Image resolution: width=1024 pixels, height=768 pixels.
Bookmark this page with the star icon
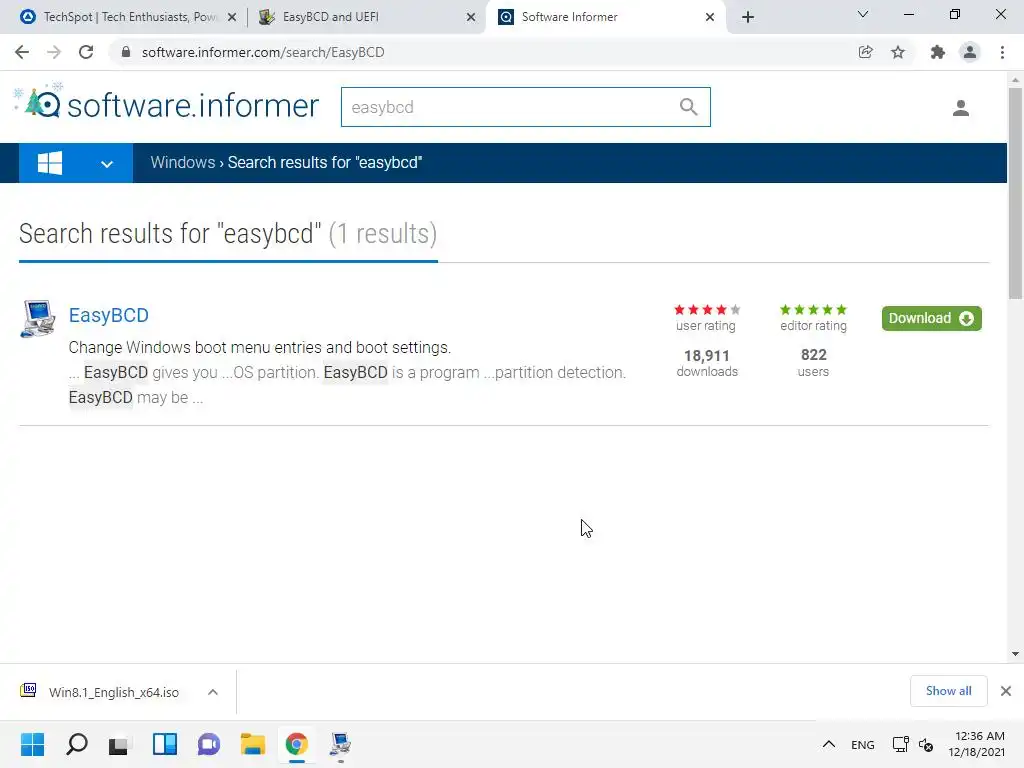[x=898, y=52]
